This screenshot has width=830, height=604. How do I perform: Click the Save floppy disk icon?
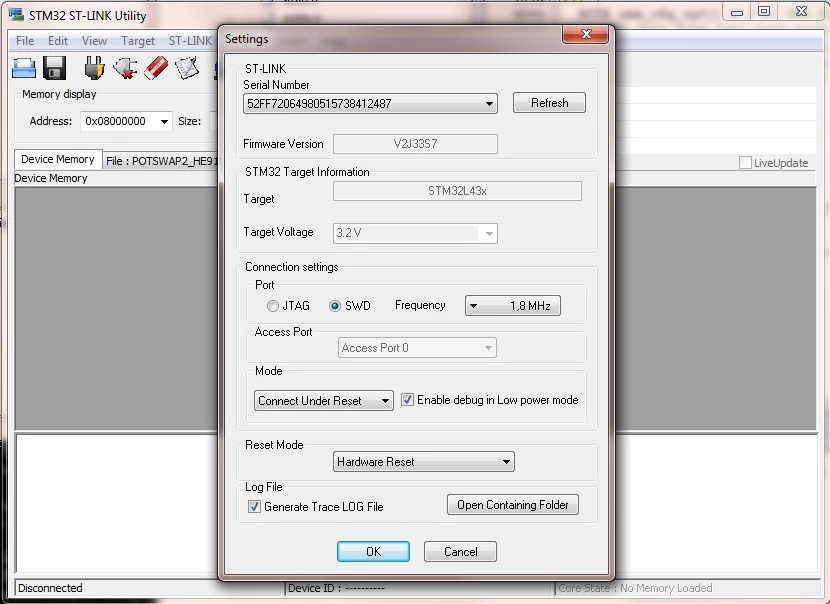(x=54, y=68)
